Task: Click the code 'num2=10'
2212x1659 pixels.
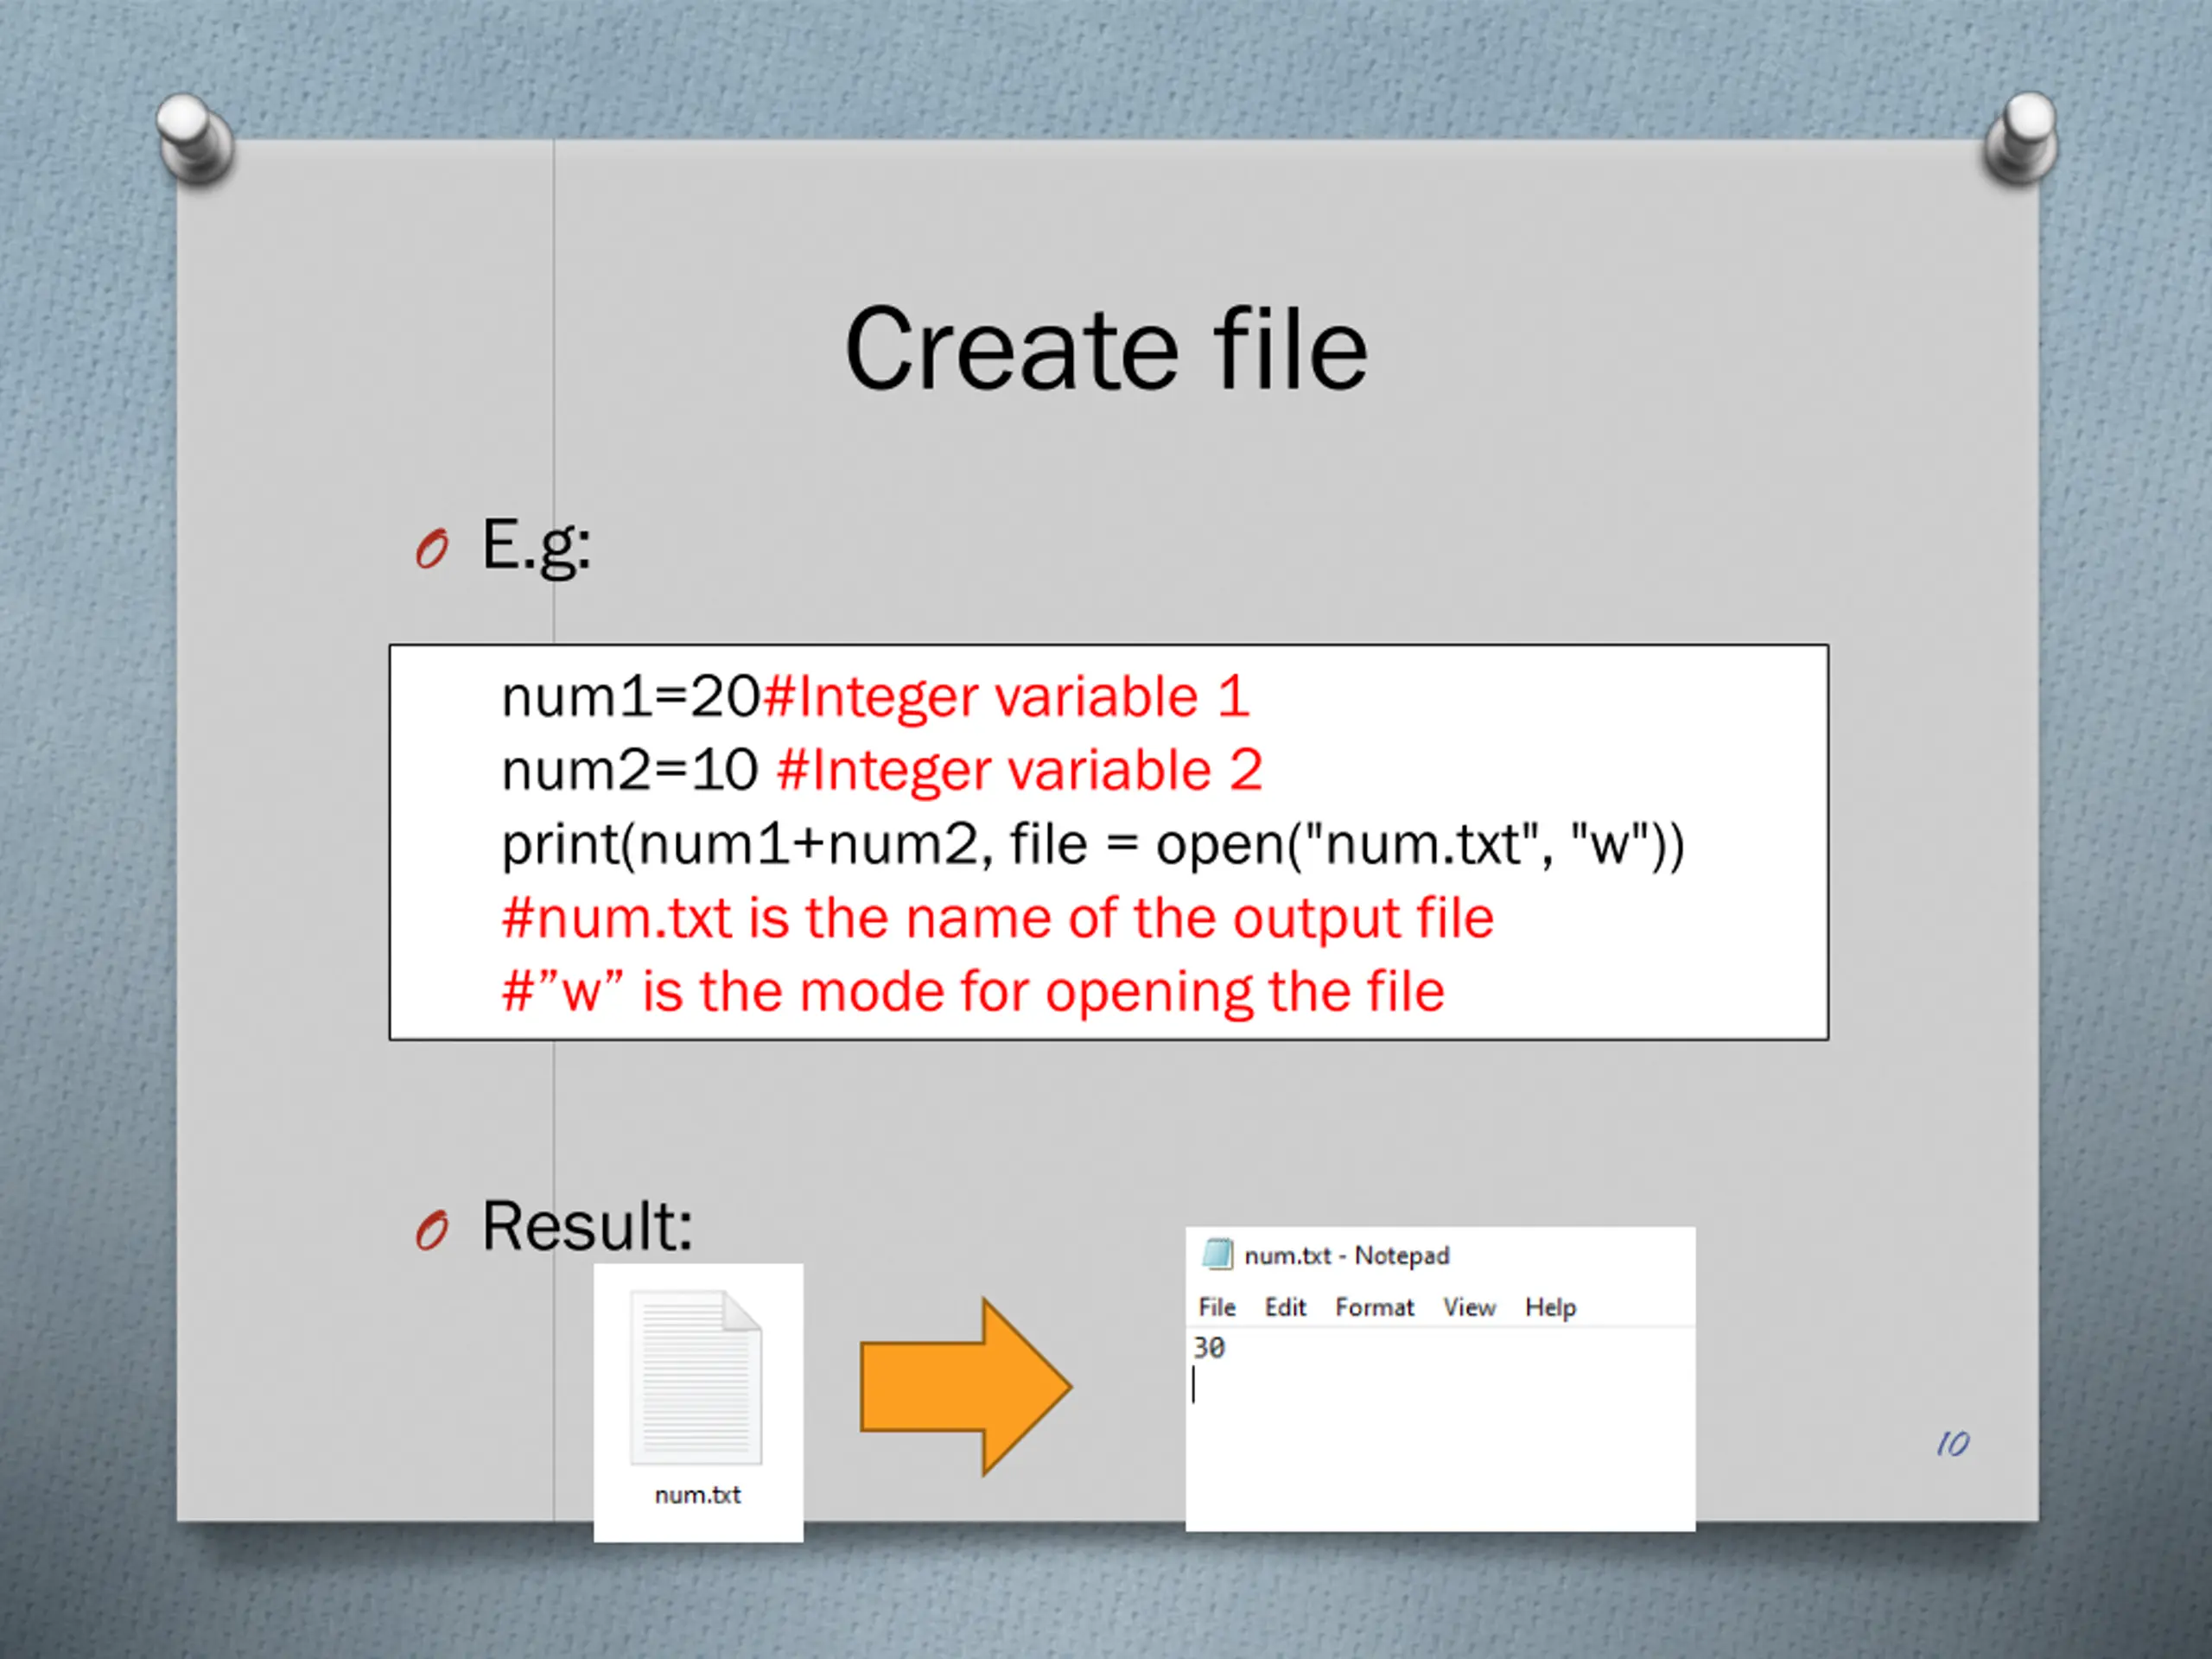Action: (630, 770)
